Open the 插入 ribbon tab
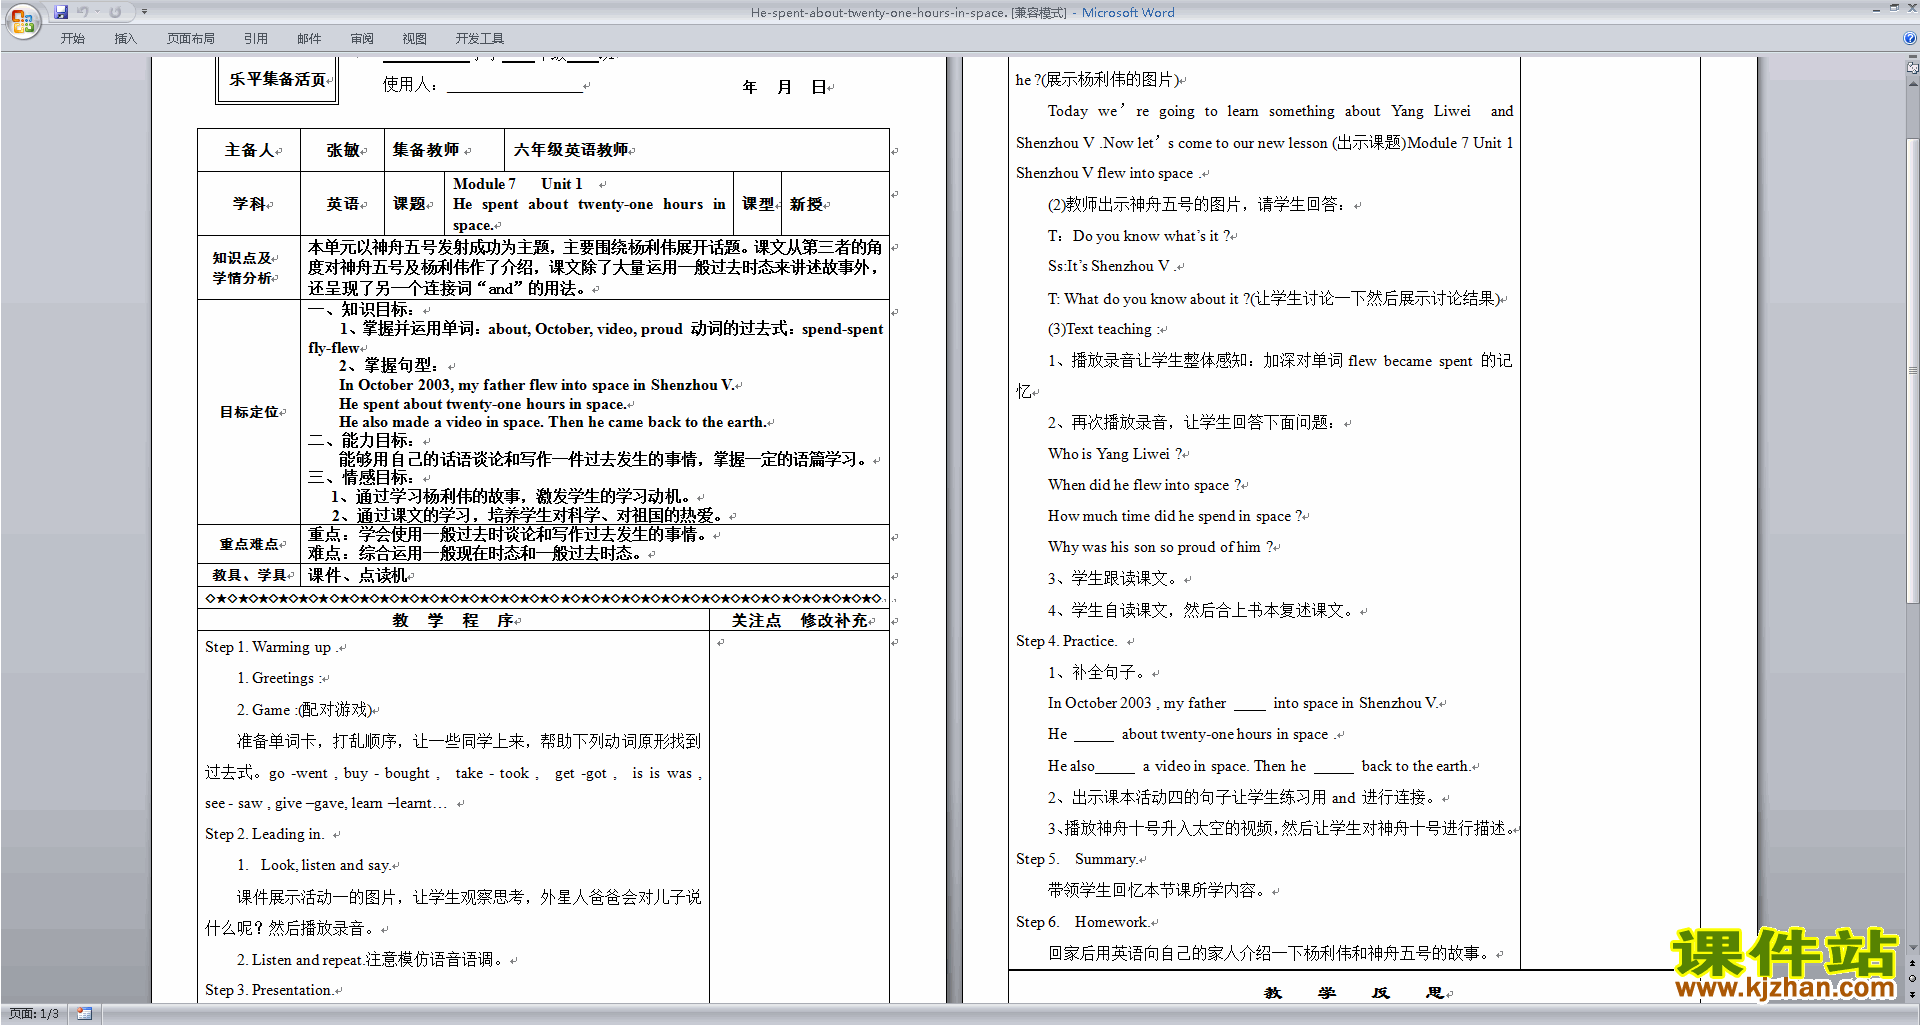Viewport: 1920px width, 1025px height. (x=125, y=38)
